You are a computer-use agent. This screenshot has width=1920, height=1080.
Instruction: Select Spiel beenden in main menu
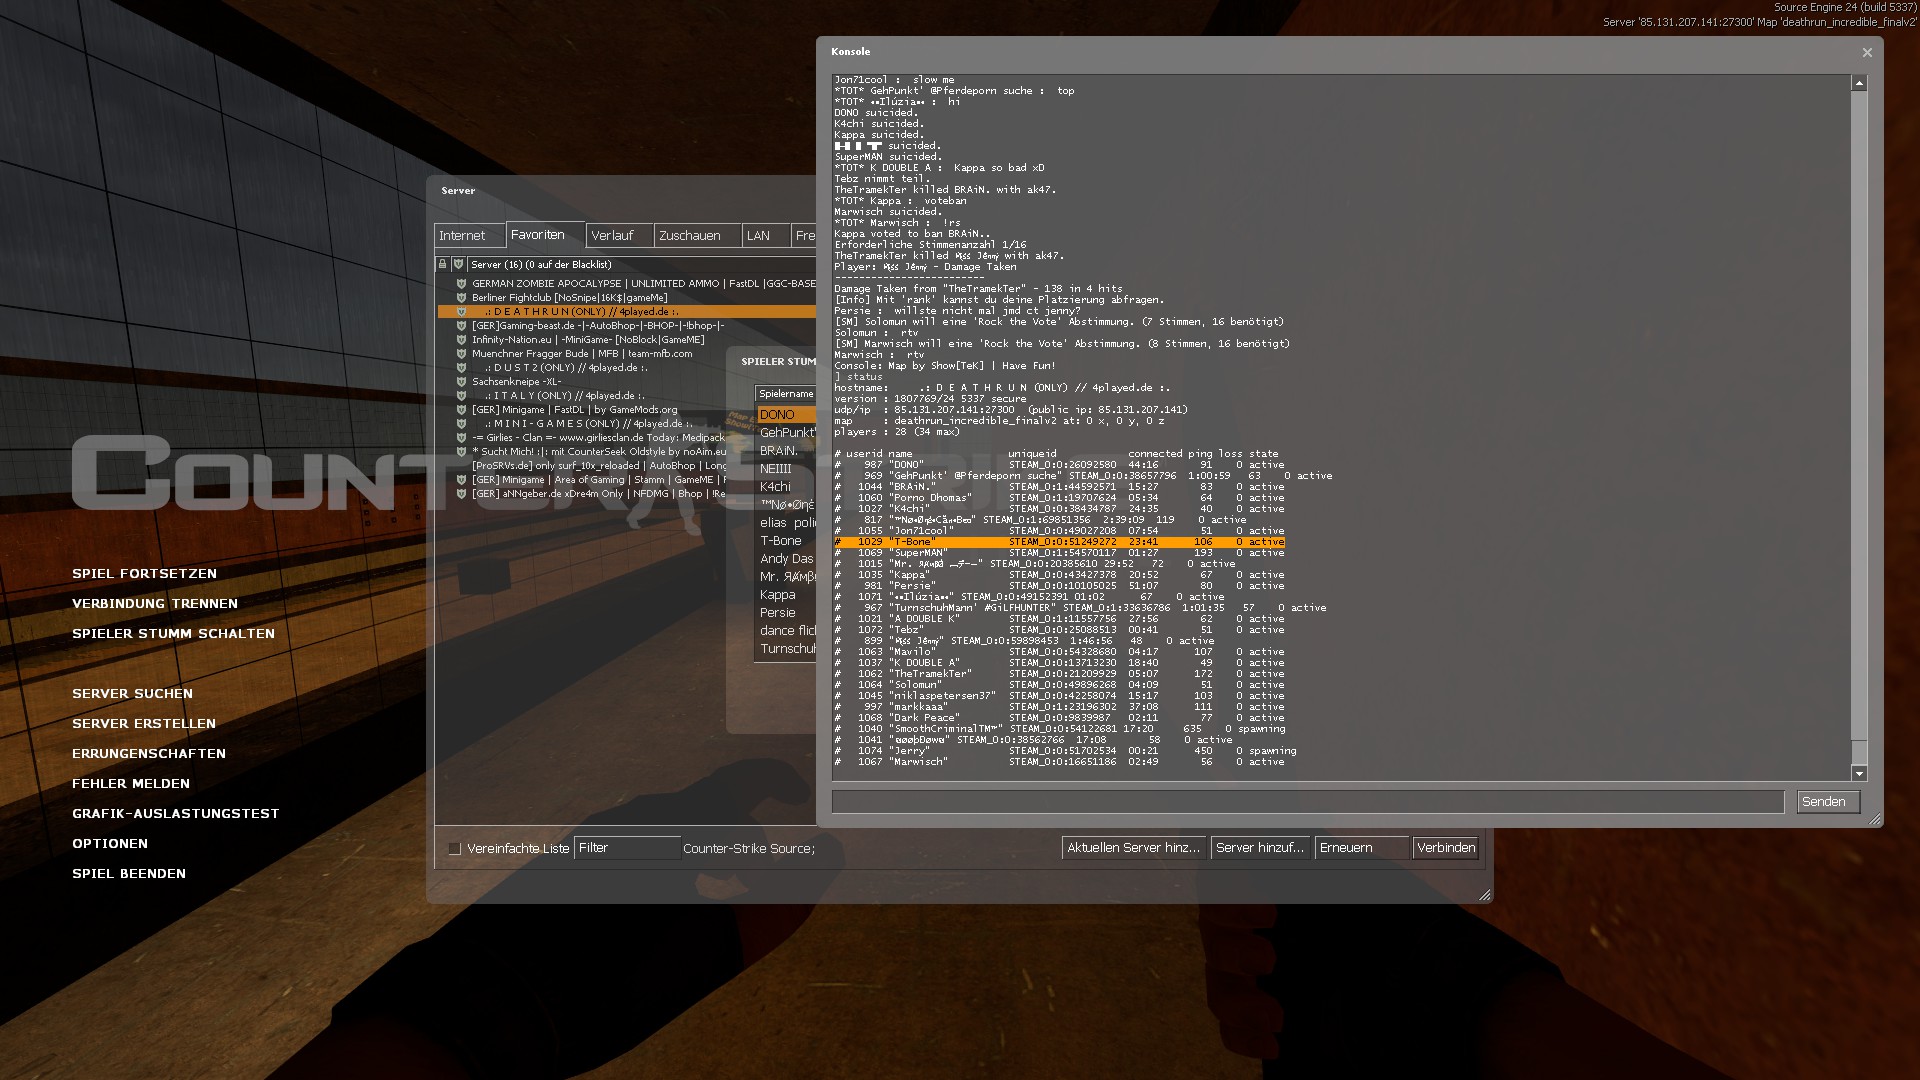[129, 874]
